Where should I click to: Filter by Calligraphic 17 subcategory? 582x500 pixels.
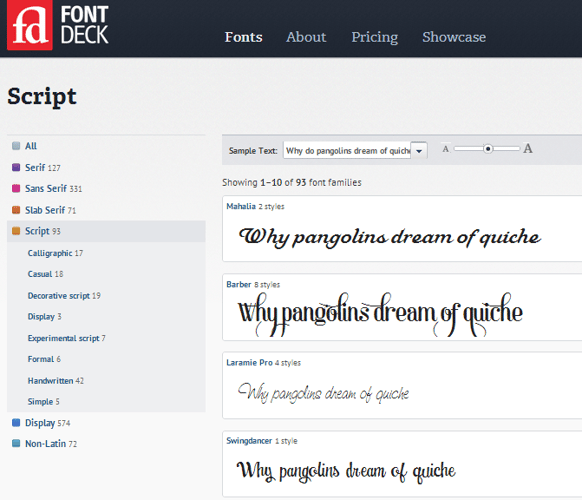coord(55,253)
